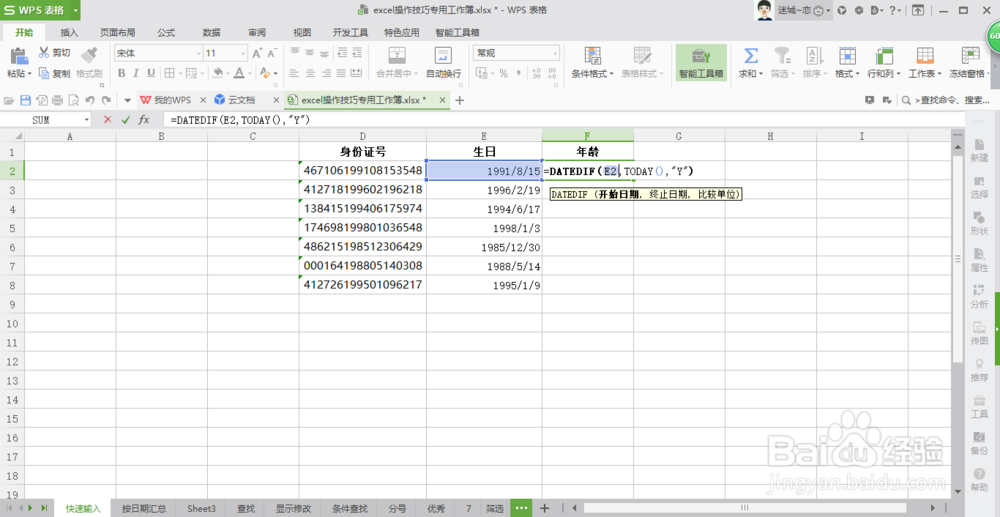The height and width of the screenshot is (517, 1000).
Task: Open the number format 常规 dropdown
Action: tap(555, 54)
